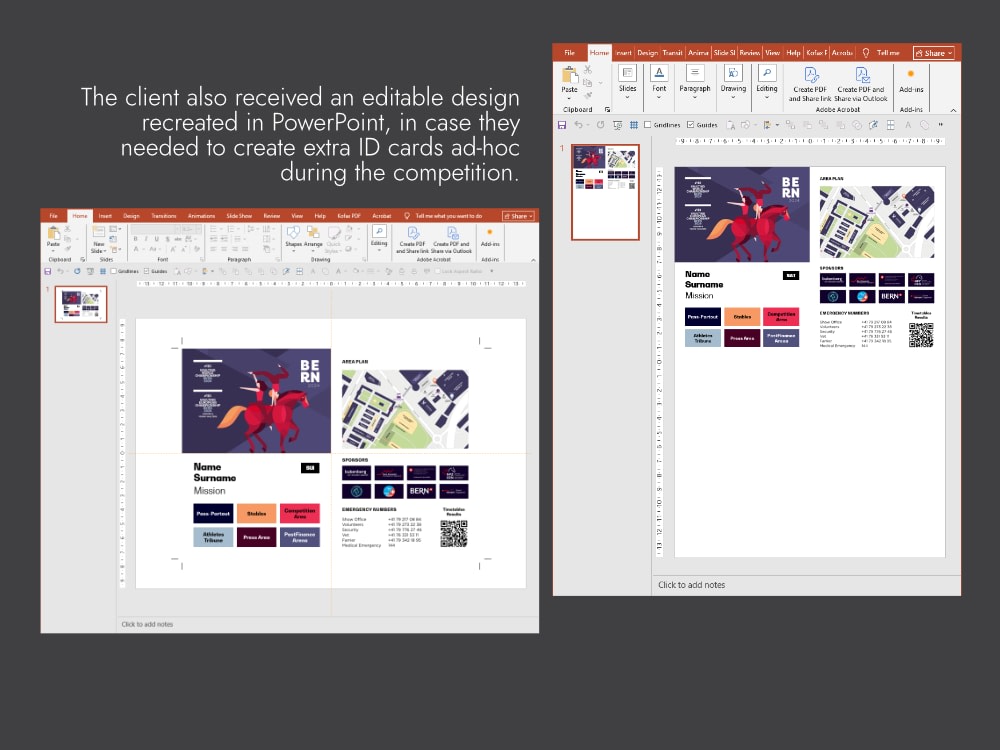Show more quick toolbar commands, right window
Screen dimensions: 1000x750
point(941,125)
